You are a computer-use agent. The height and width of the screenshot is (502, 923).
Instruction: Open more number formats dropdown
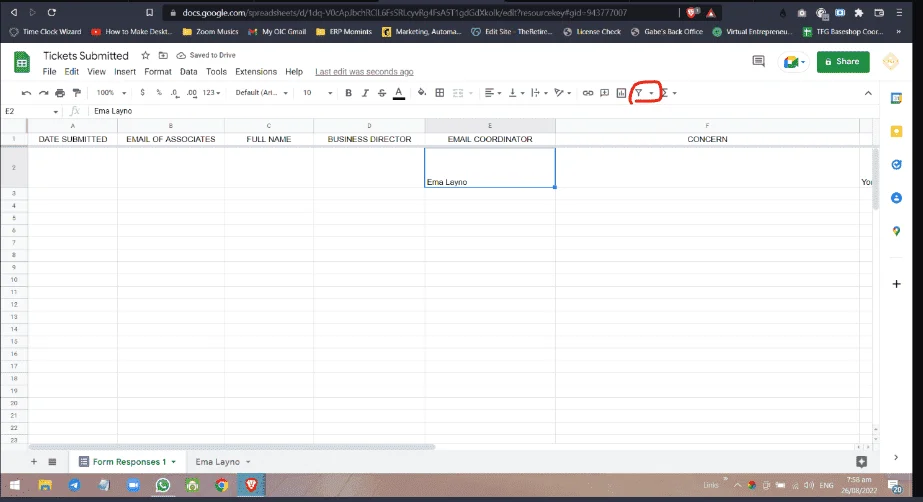pos(211,93)
